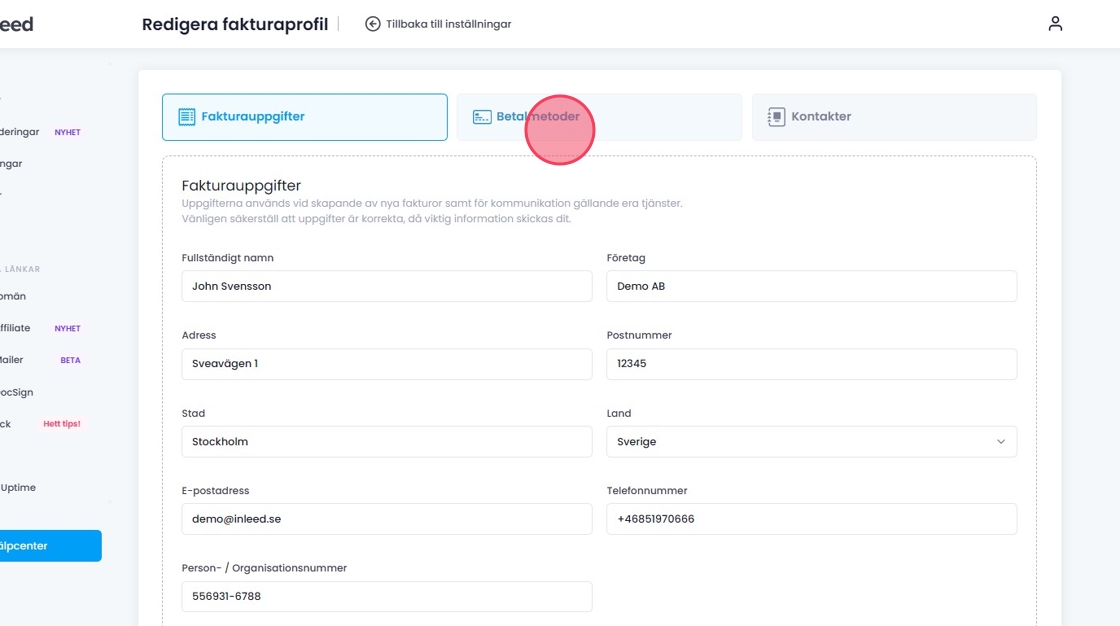Click the user profile icon

(1055, 24)
